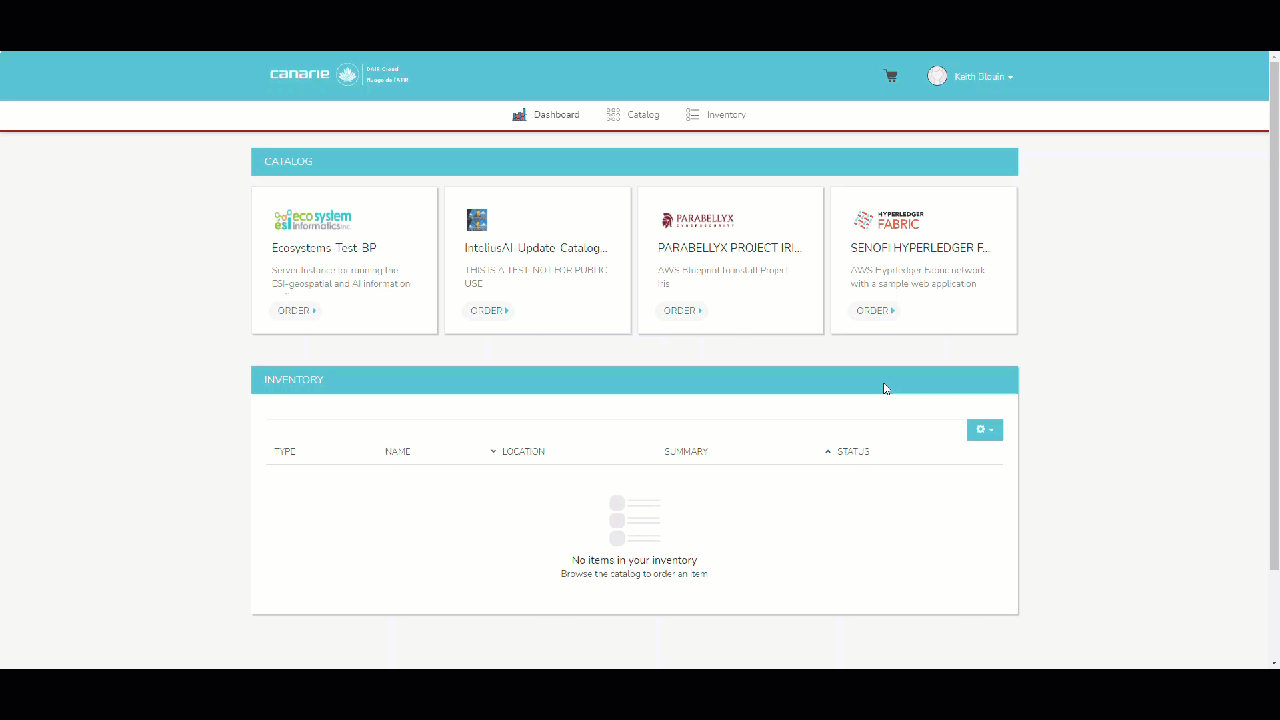
Task: Click the empty inventory list placeholder icon
Action: coord(635,520)
